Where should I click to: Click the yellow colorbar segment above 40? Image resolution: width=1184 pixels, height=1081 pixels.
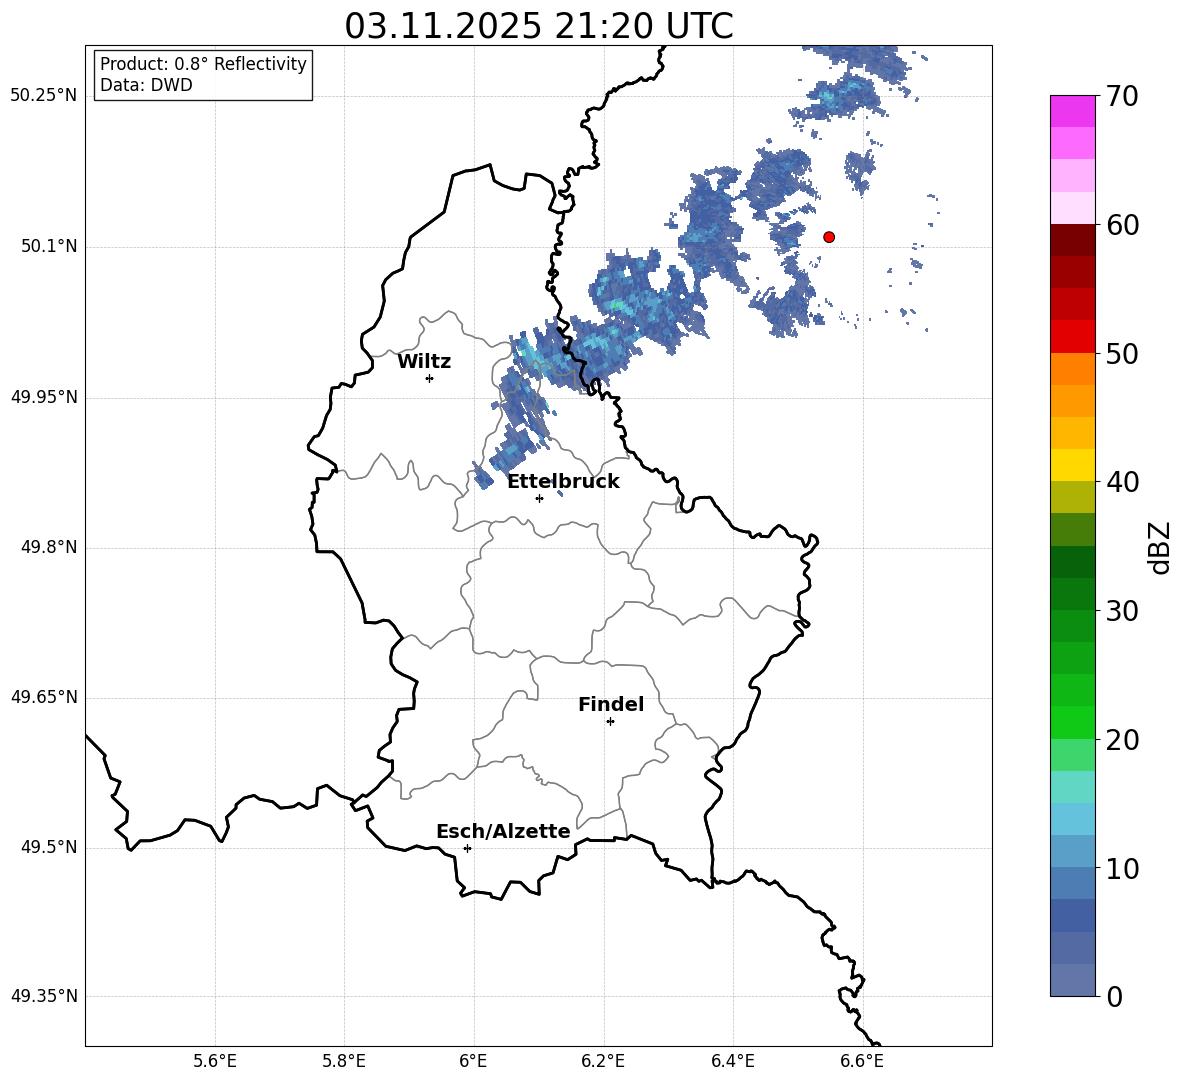pyautogui.click(x=1073, y=466)
